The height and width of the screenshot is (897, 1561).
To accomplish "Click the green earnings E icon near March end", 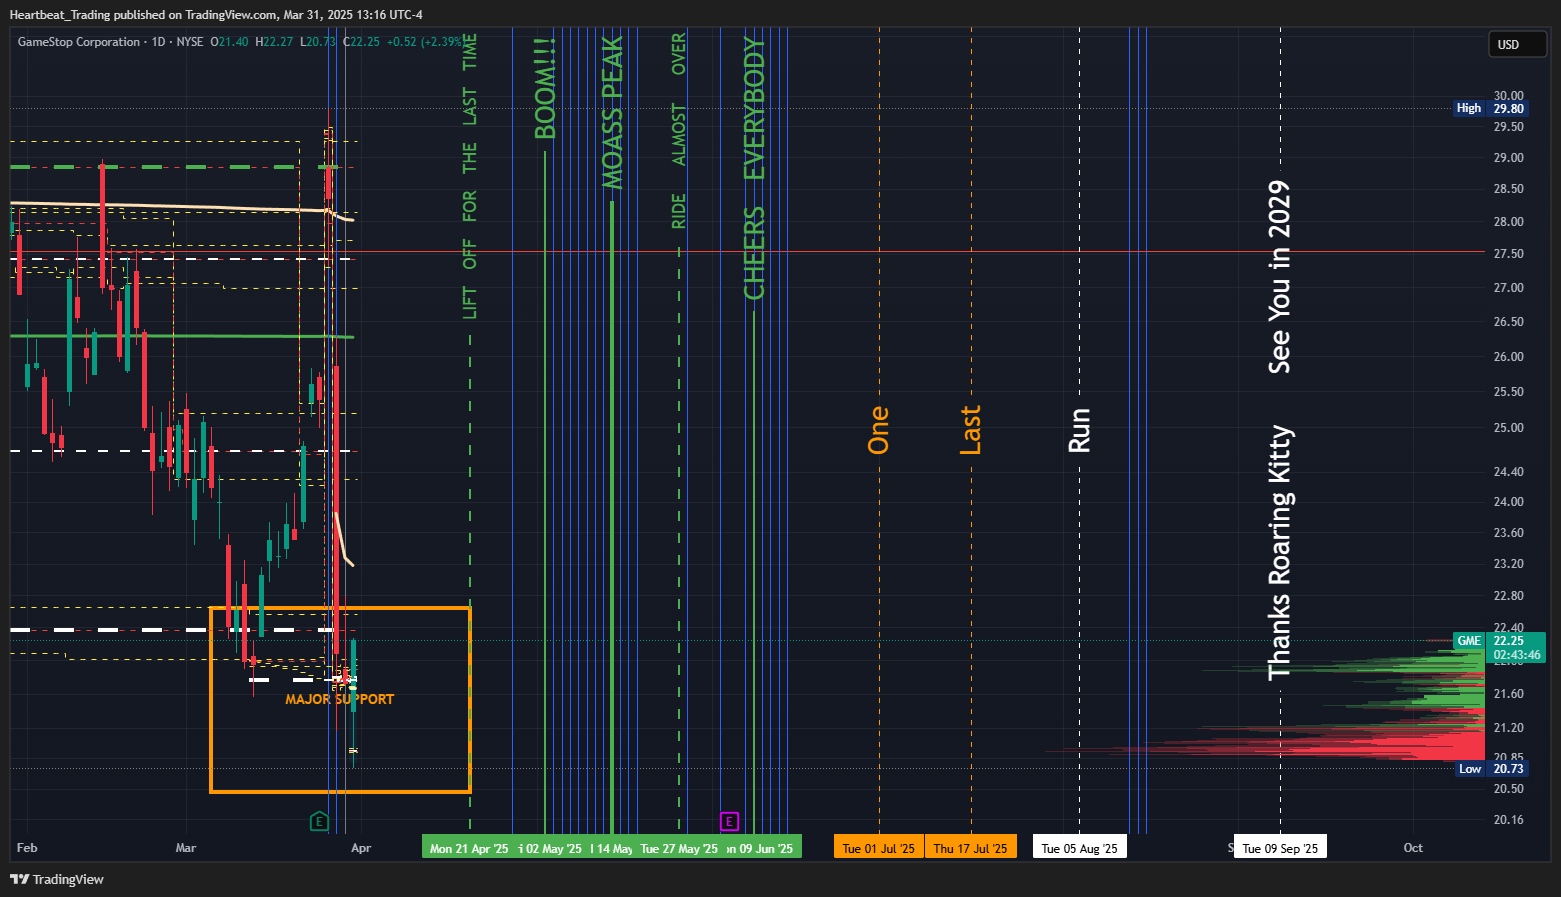I will coord(319,822).
